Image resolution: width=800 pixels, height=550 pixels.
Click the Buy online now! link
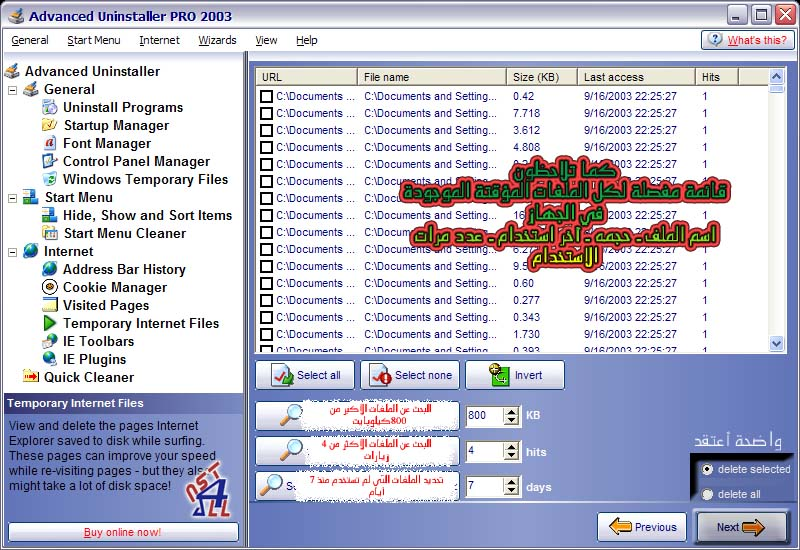click(x=122, y=532)
